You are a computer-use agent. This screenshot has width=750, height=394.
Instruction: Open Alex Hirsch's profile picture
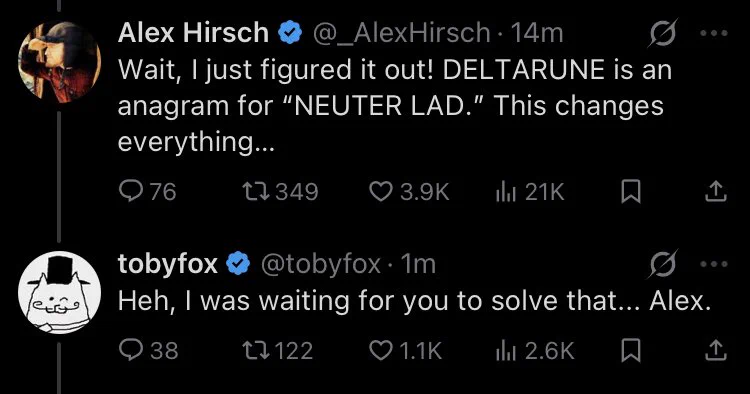[x=60, y=62]
